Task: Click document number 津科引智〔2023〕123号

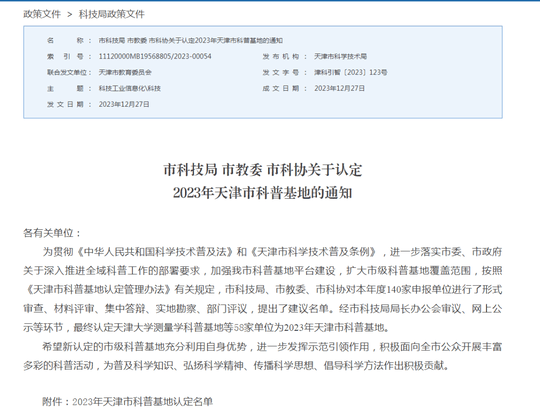Action: point(351,72)
